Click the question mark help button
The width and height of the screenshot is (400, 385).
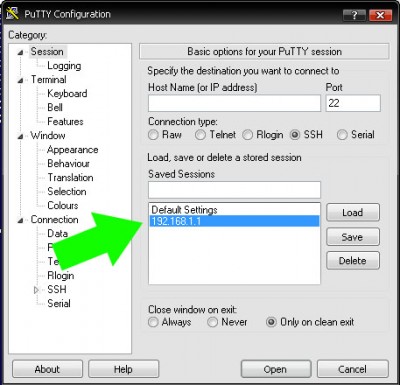(x=354, y=15)
